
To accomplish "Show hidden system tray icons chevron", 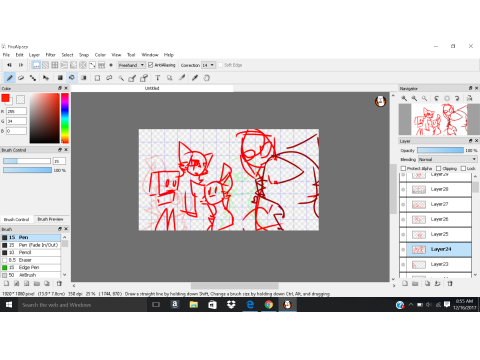I will 411,305.
